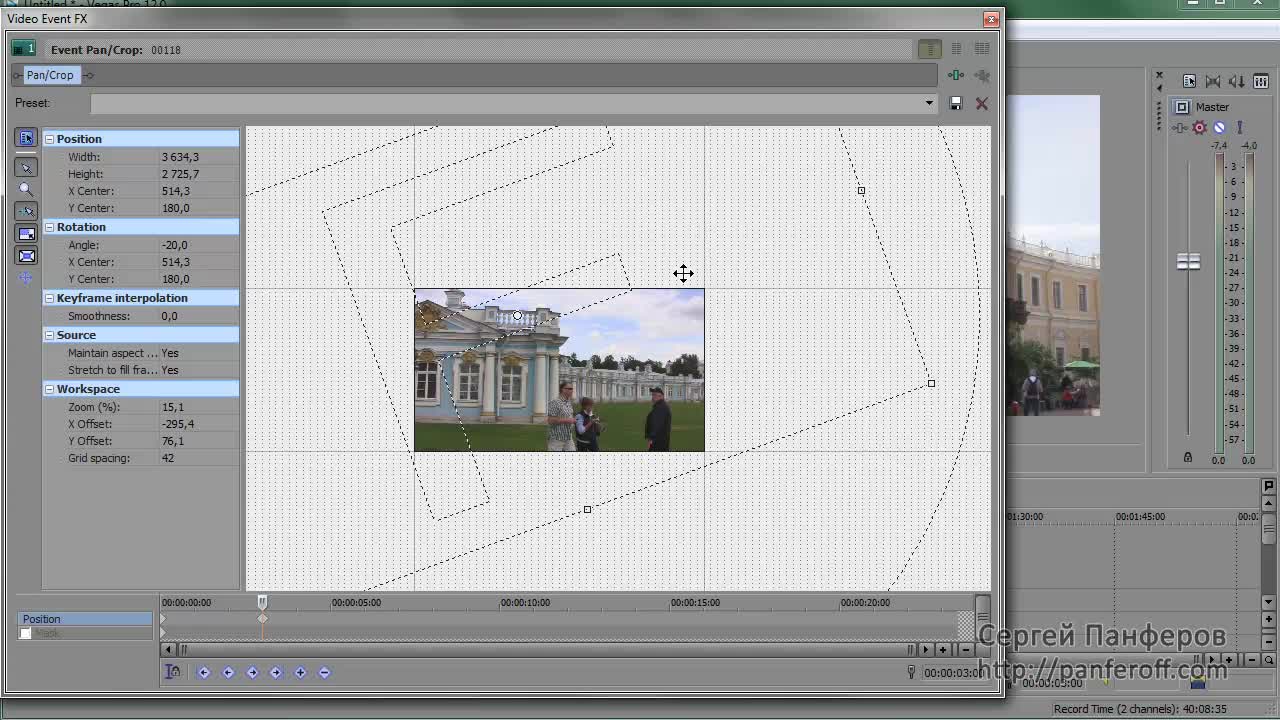Zoom out keyframe timeline minus button
This screenshot has height=720, width=1280.
[x=966, y=649]
